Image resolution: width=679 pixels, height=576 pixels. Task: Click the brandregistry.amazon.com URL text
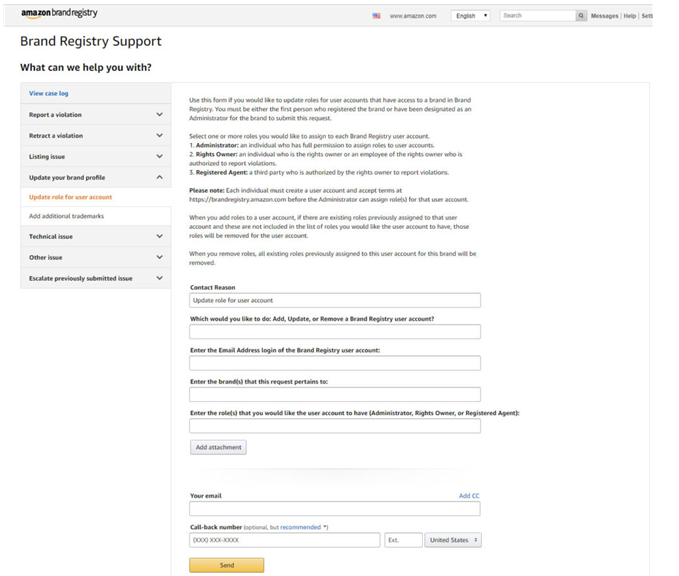click(238, 200)
